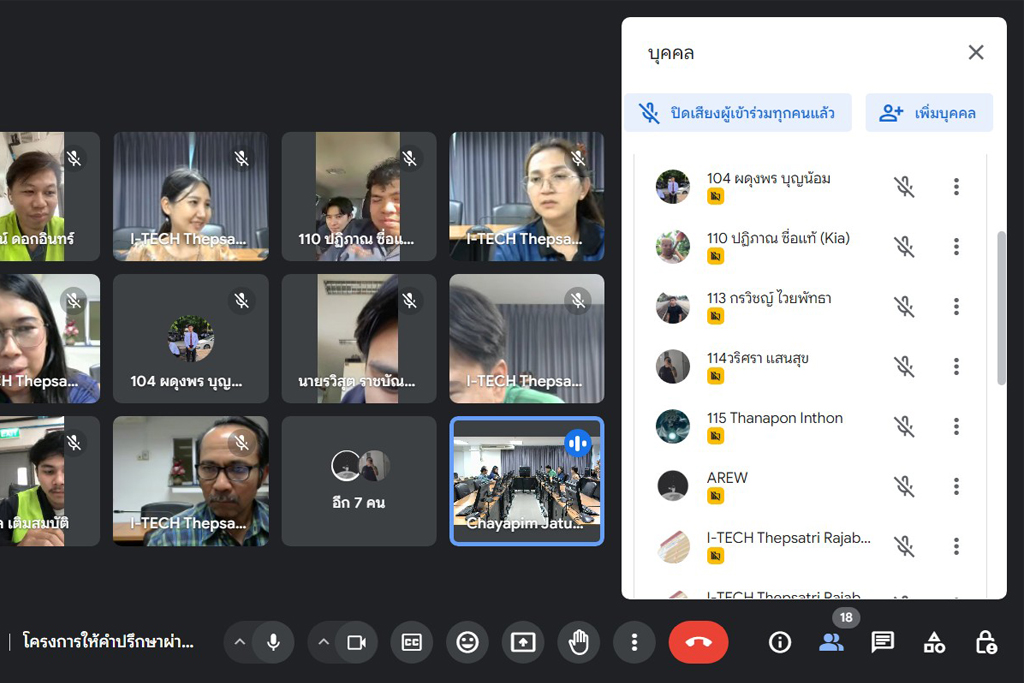Screen dimensions: 1024x683
Task: Click muted mic icon on 104 ผดุงพร tile
Action: [x=242, y=300]
